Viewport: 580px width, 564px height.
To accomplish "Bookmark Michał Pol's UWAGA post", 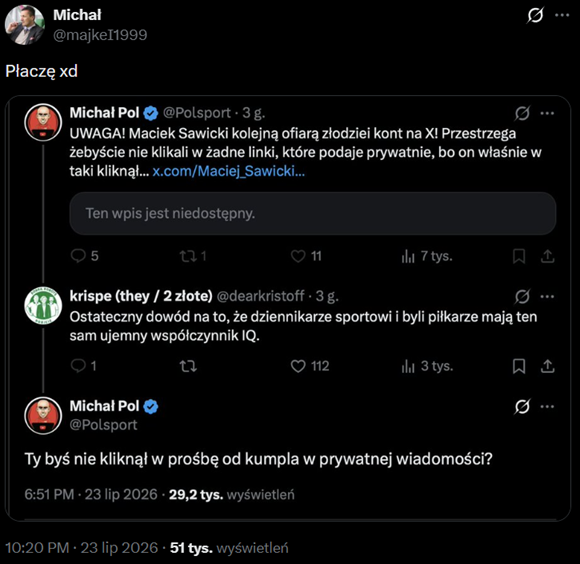I will pyautogui.click(x=519, y=256).
